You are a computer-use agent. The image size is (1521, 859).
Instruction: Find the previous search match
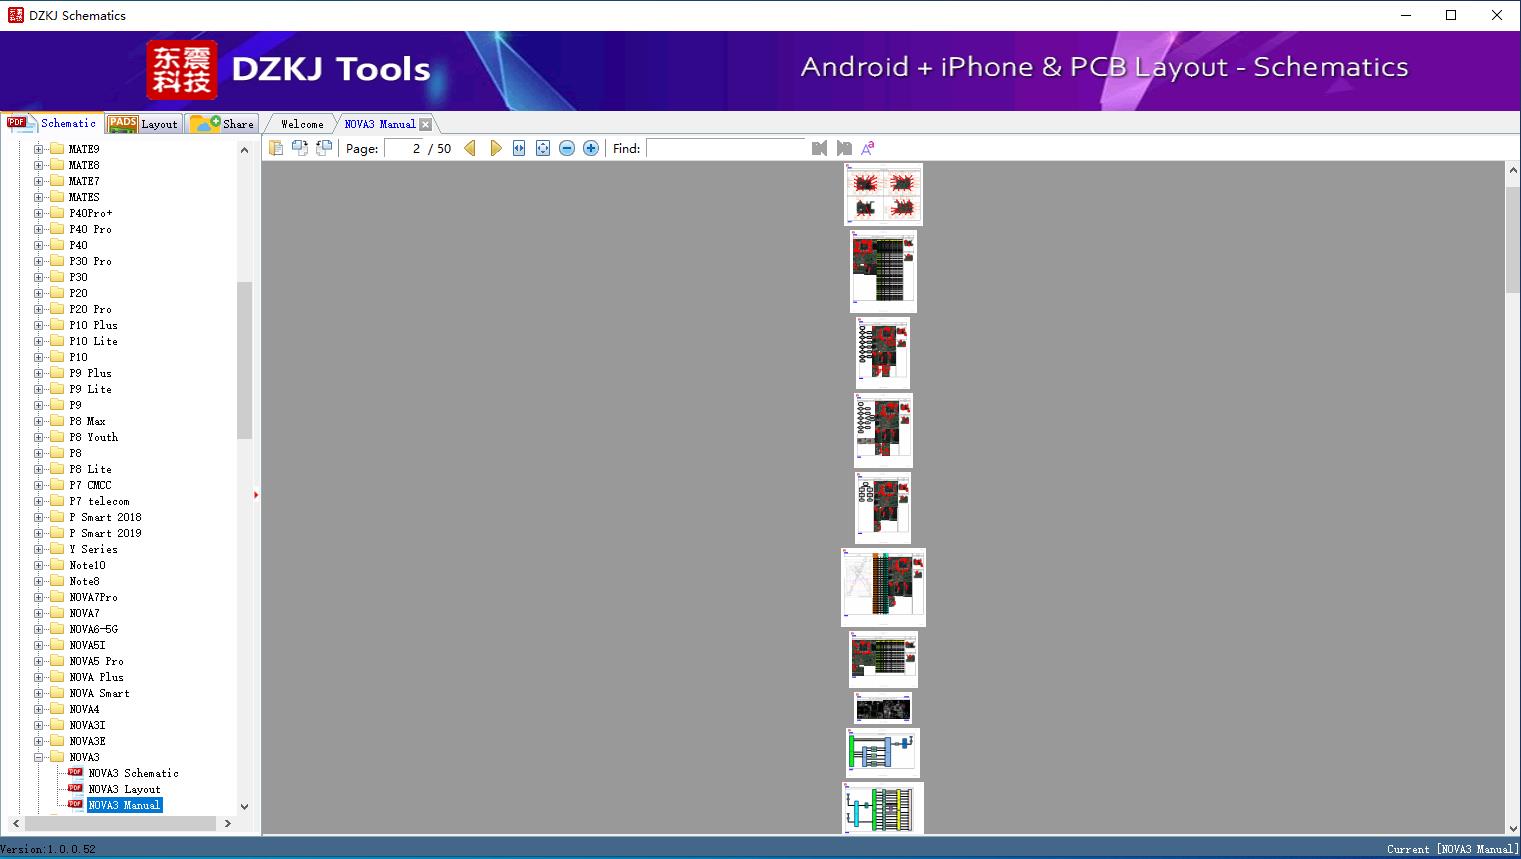coord(819,148)
